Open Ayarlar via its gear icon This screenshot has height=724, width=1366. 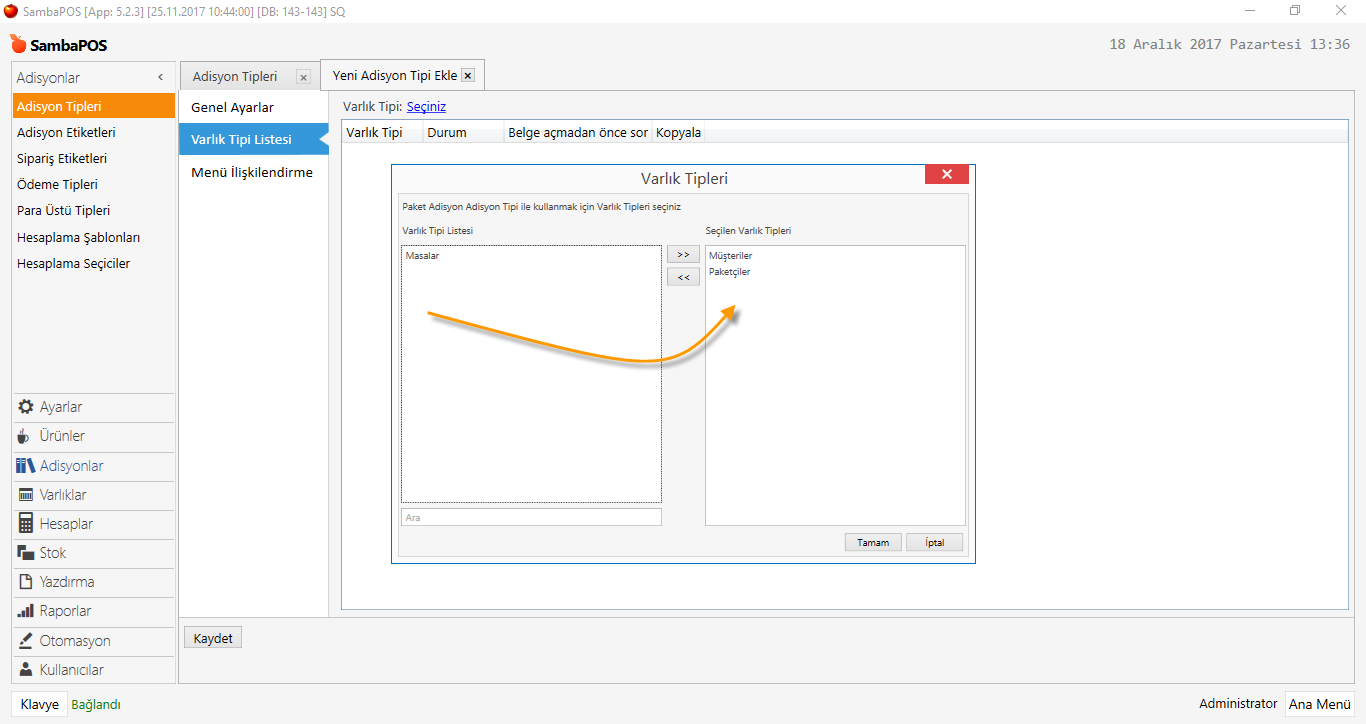coord(26,407)
